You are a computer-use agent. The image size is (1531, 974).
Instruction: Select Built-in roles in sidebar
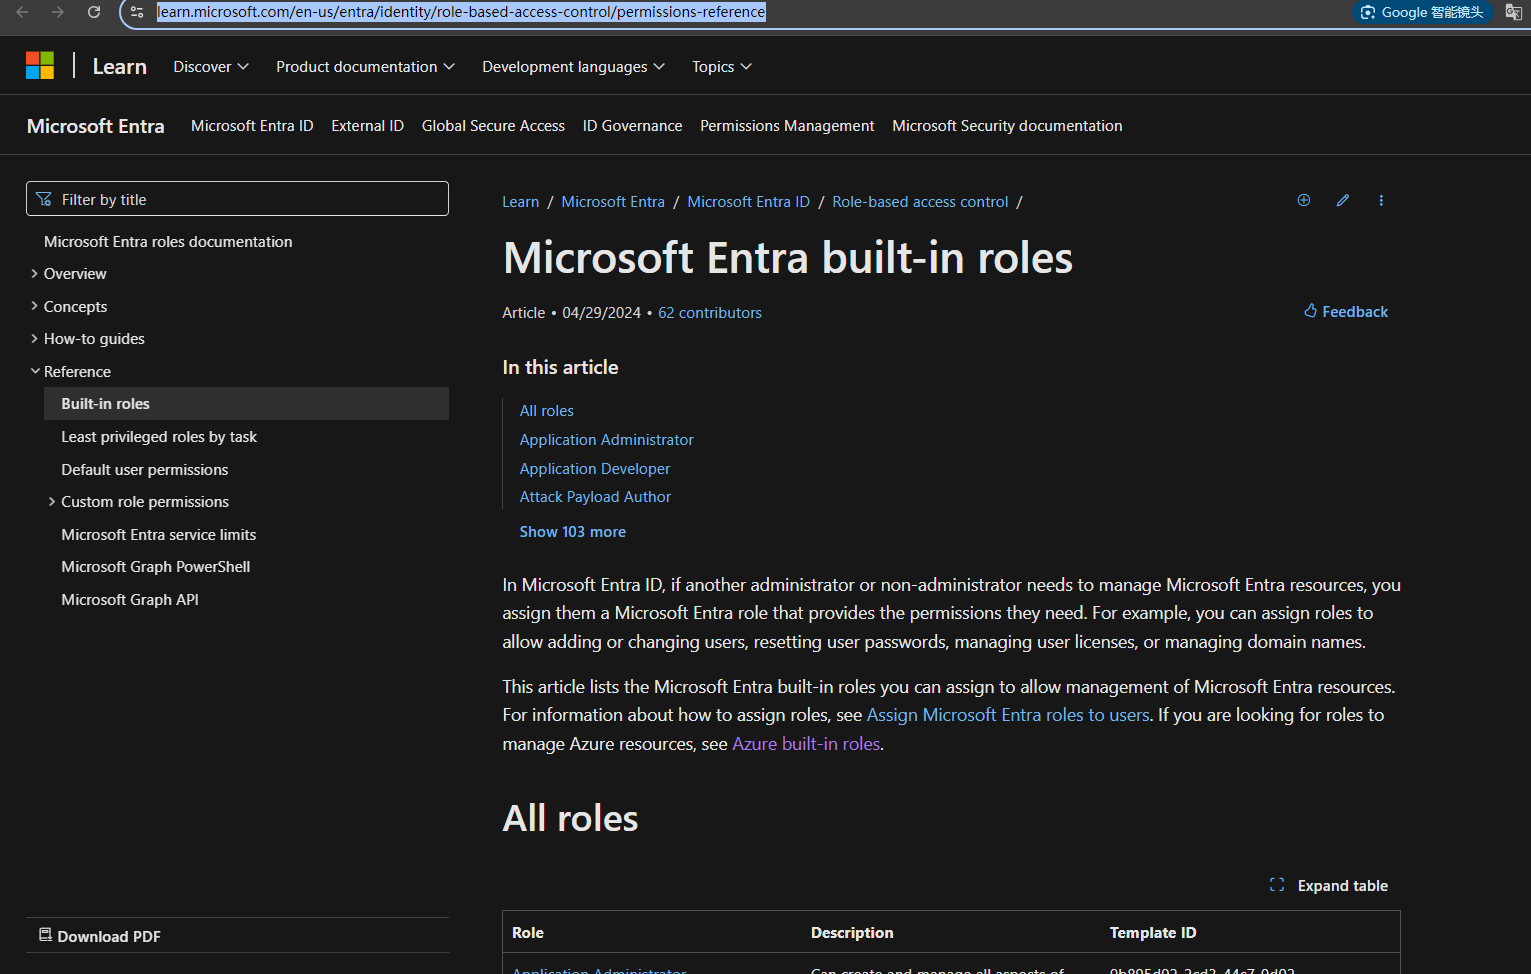tap(246, 404)
